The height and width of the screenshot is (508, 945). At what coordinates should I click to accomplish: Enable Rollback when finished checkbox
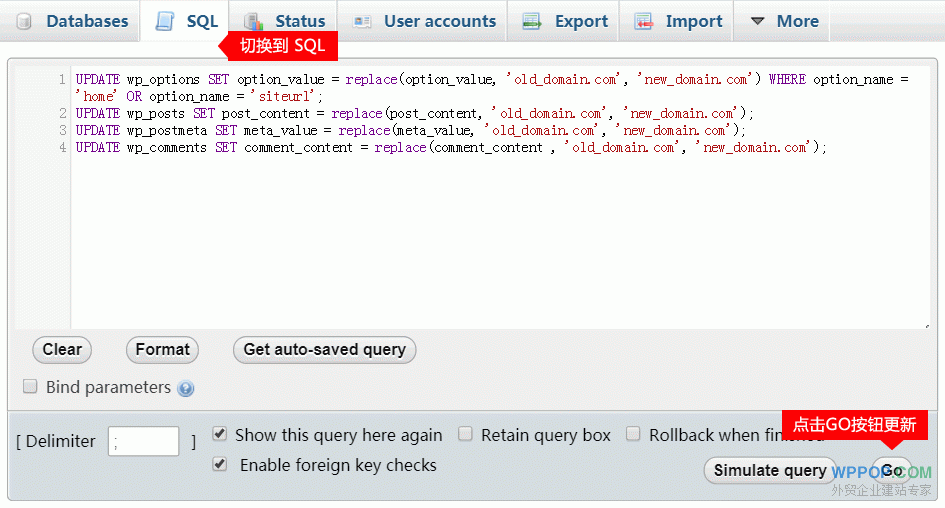633,434
